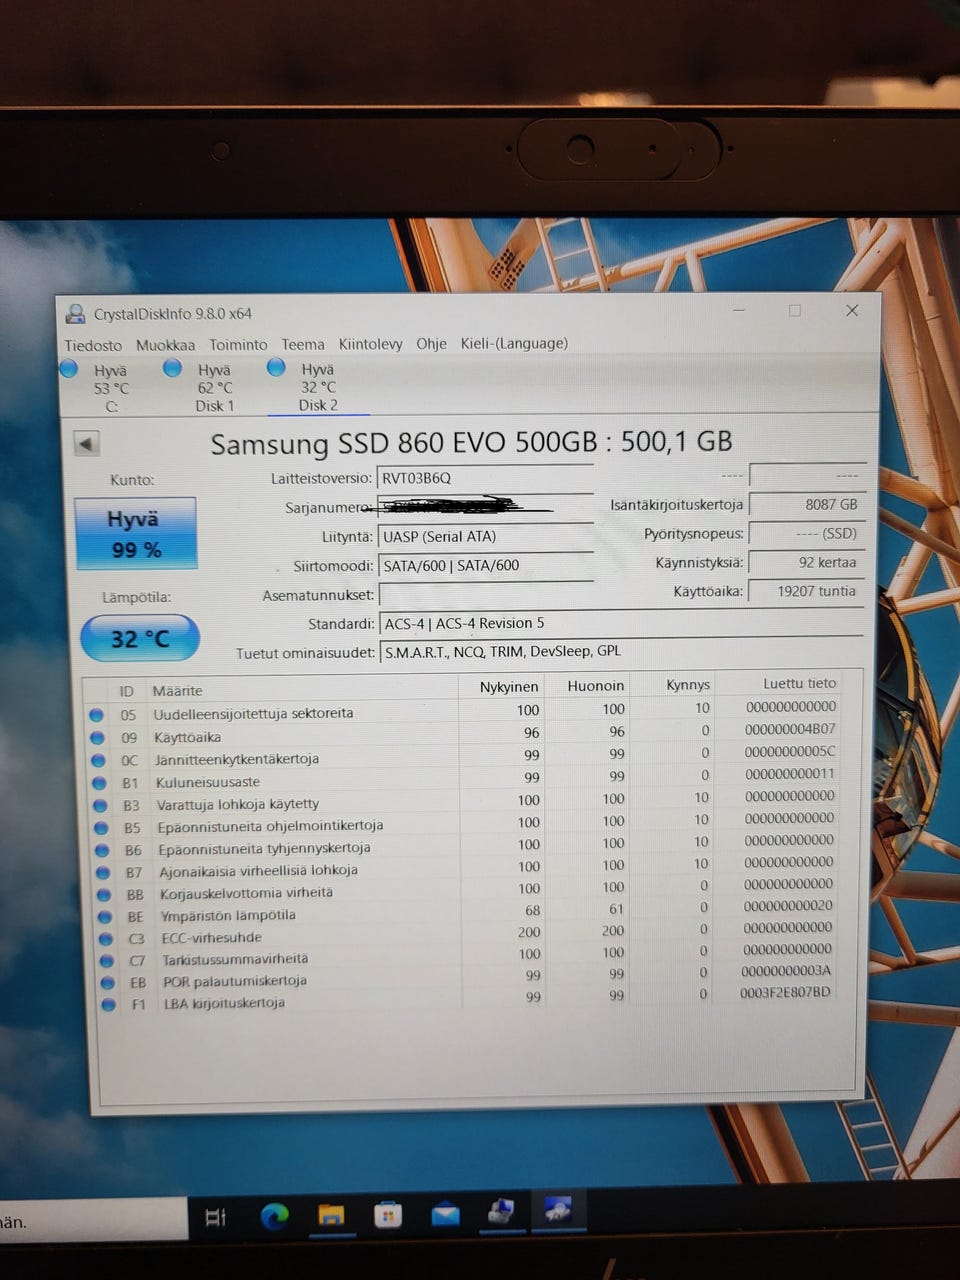Switch to Disk 2 tab label
960x1280 pixels.
coord(318,405)
